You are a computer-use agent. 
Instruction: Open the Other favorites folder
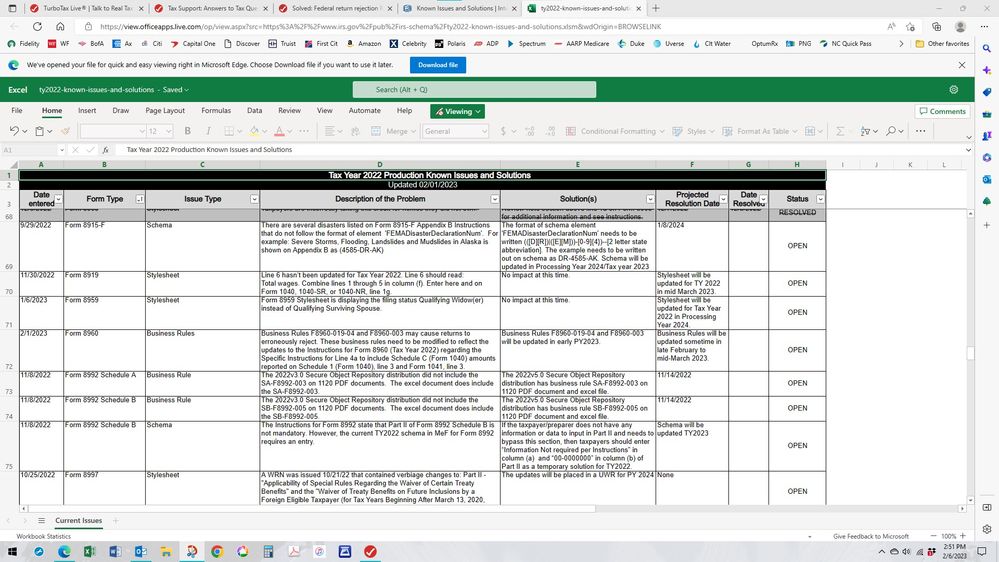tap(942, 44)
